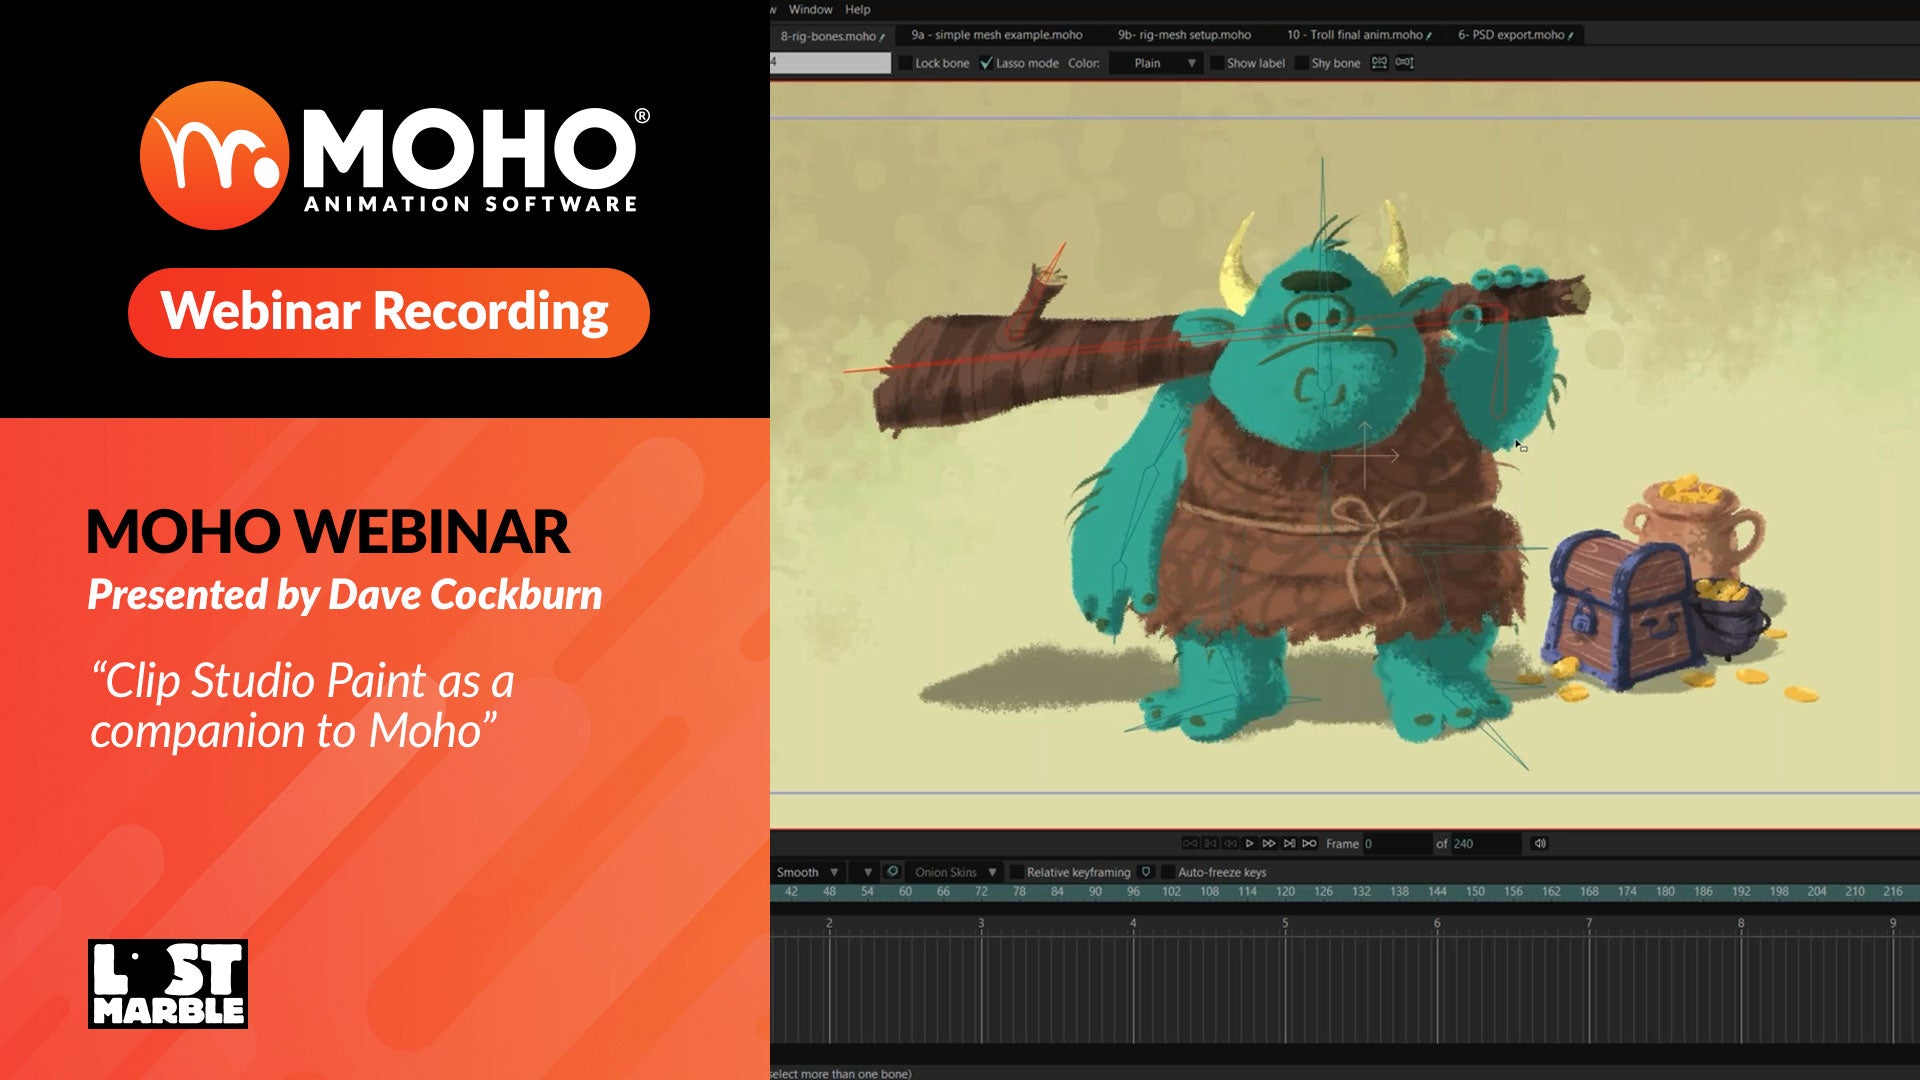This screenshot has width=1920, height=1080.
Task: Click the Play button in playback controls
Action: coord(1249,843)
